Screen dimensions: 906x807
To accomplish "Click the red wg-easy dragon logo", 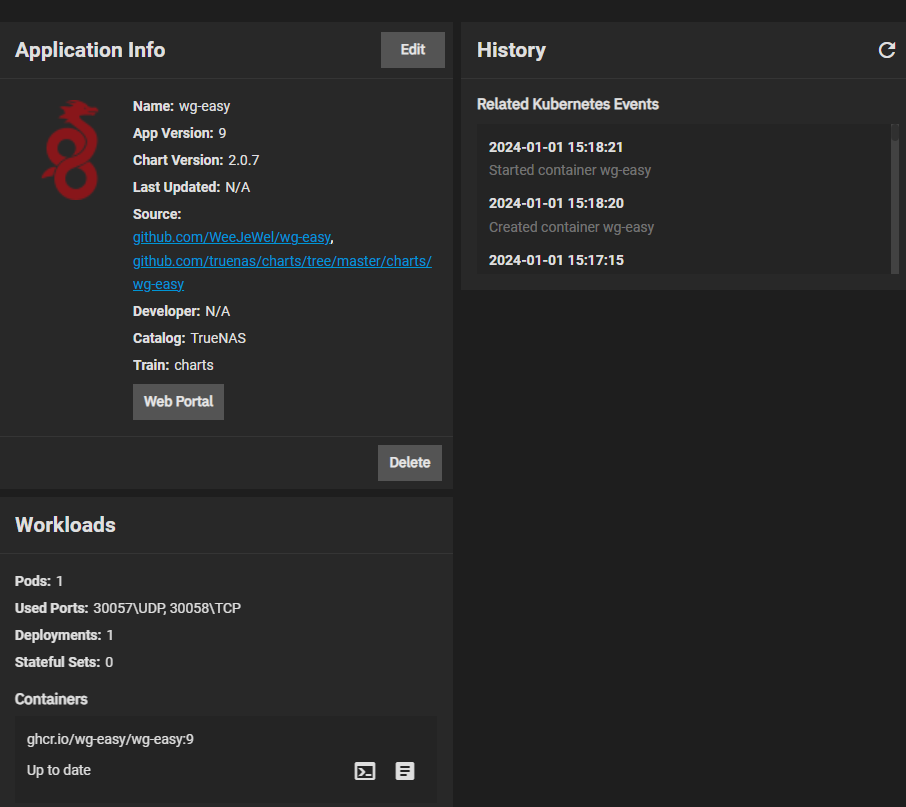I will [x=70, y=150].
